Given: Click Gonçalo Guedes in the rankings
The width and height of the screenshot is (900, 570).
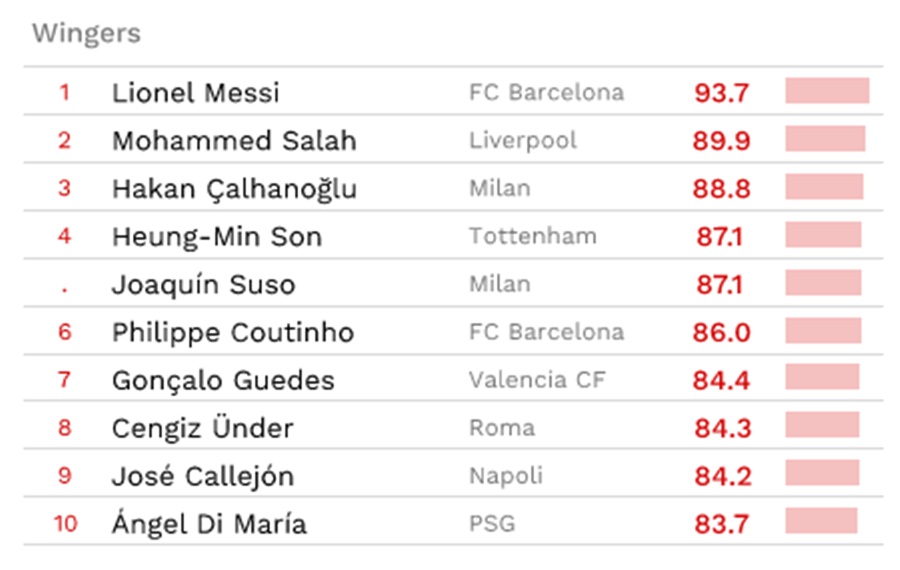Looking at the screenshot, I should 223,381.
